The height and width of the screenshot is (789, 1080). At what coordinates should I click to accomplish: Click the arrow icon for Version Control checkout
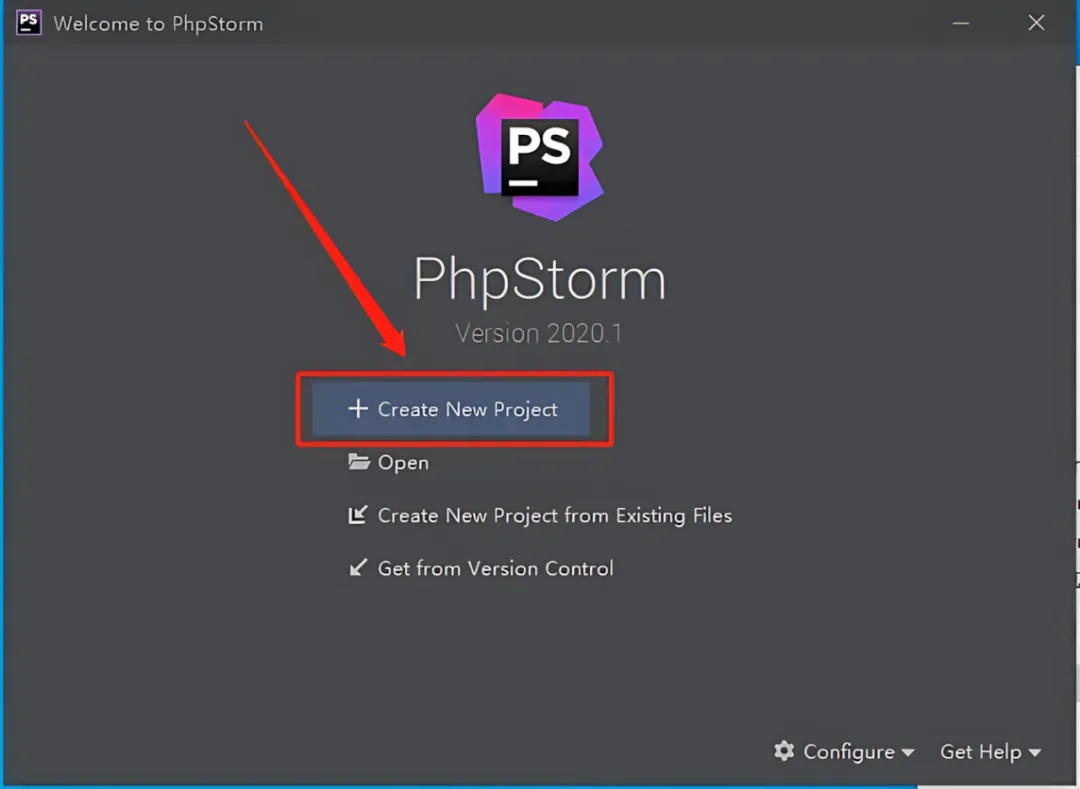pos(358,568)
